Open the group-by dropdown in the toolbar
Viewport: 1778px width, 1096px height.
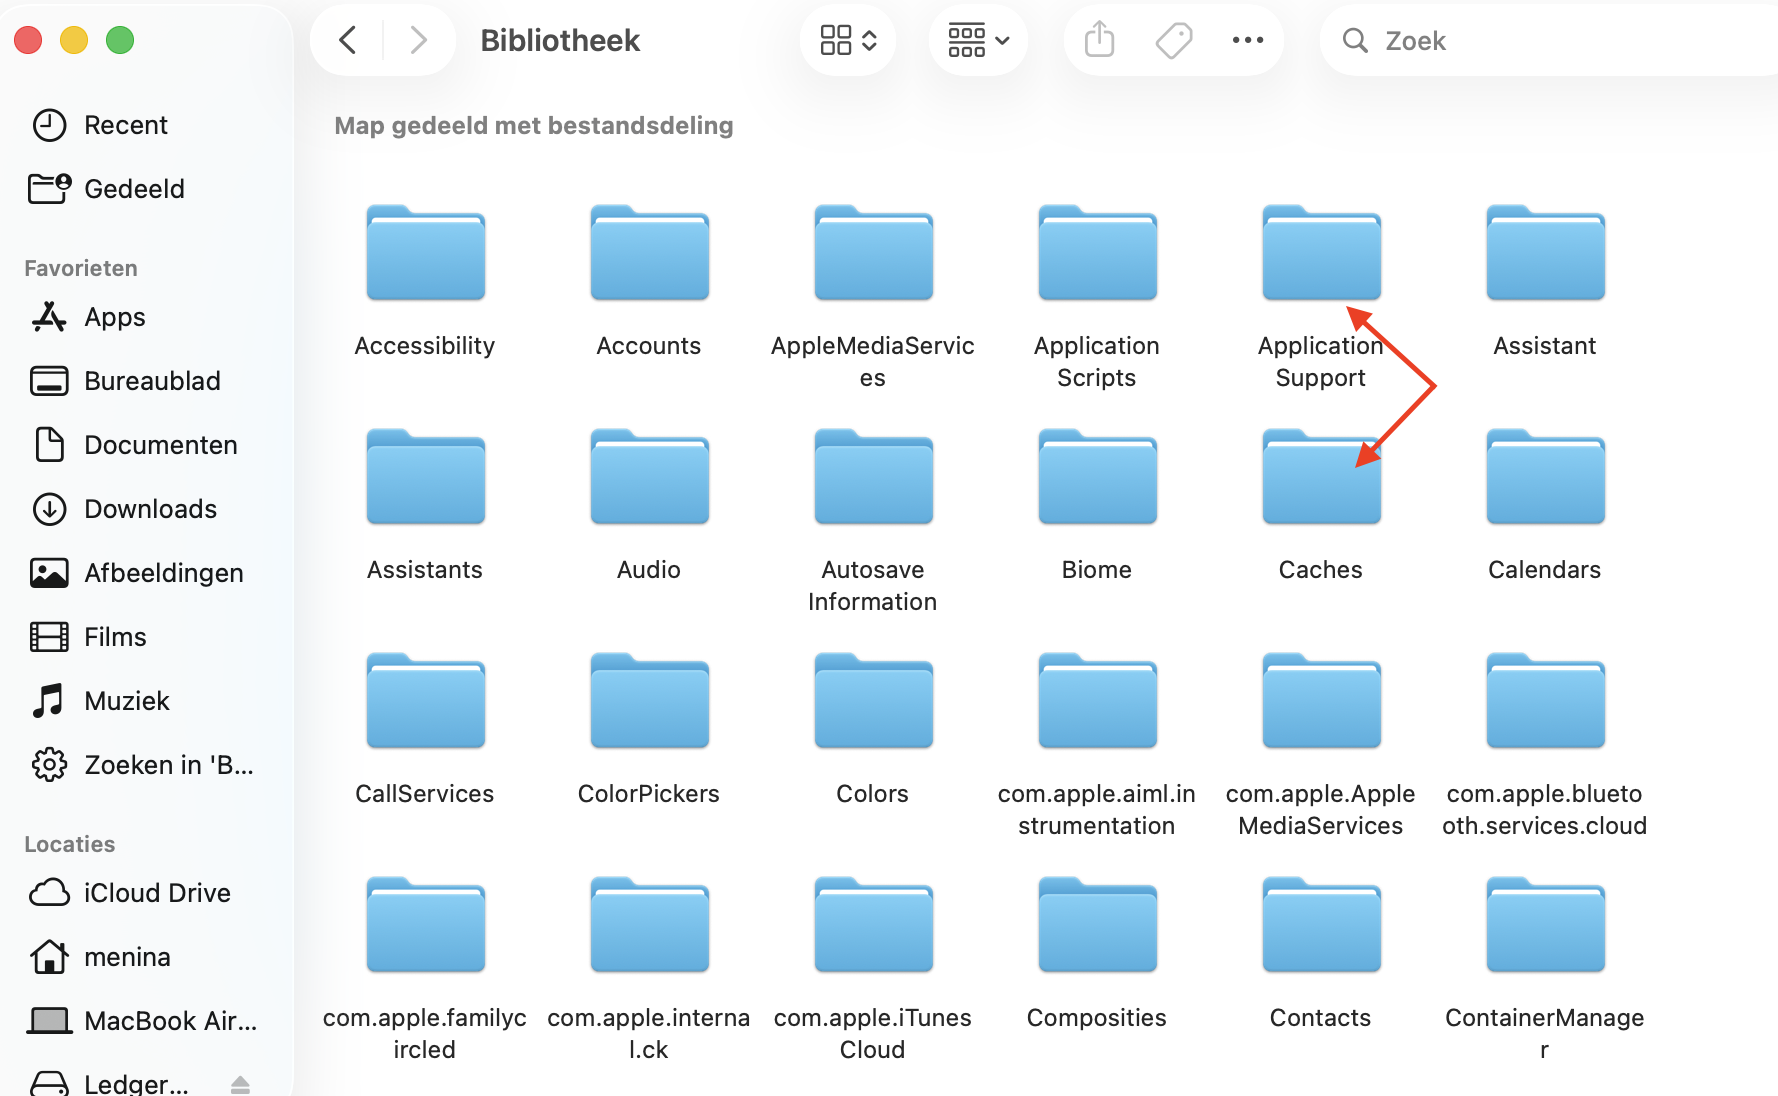pyautogui.click(x=977, y=40)
